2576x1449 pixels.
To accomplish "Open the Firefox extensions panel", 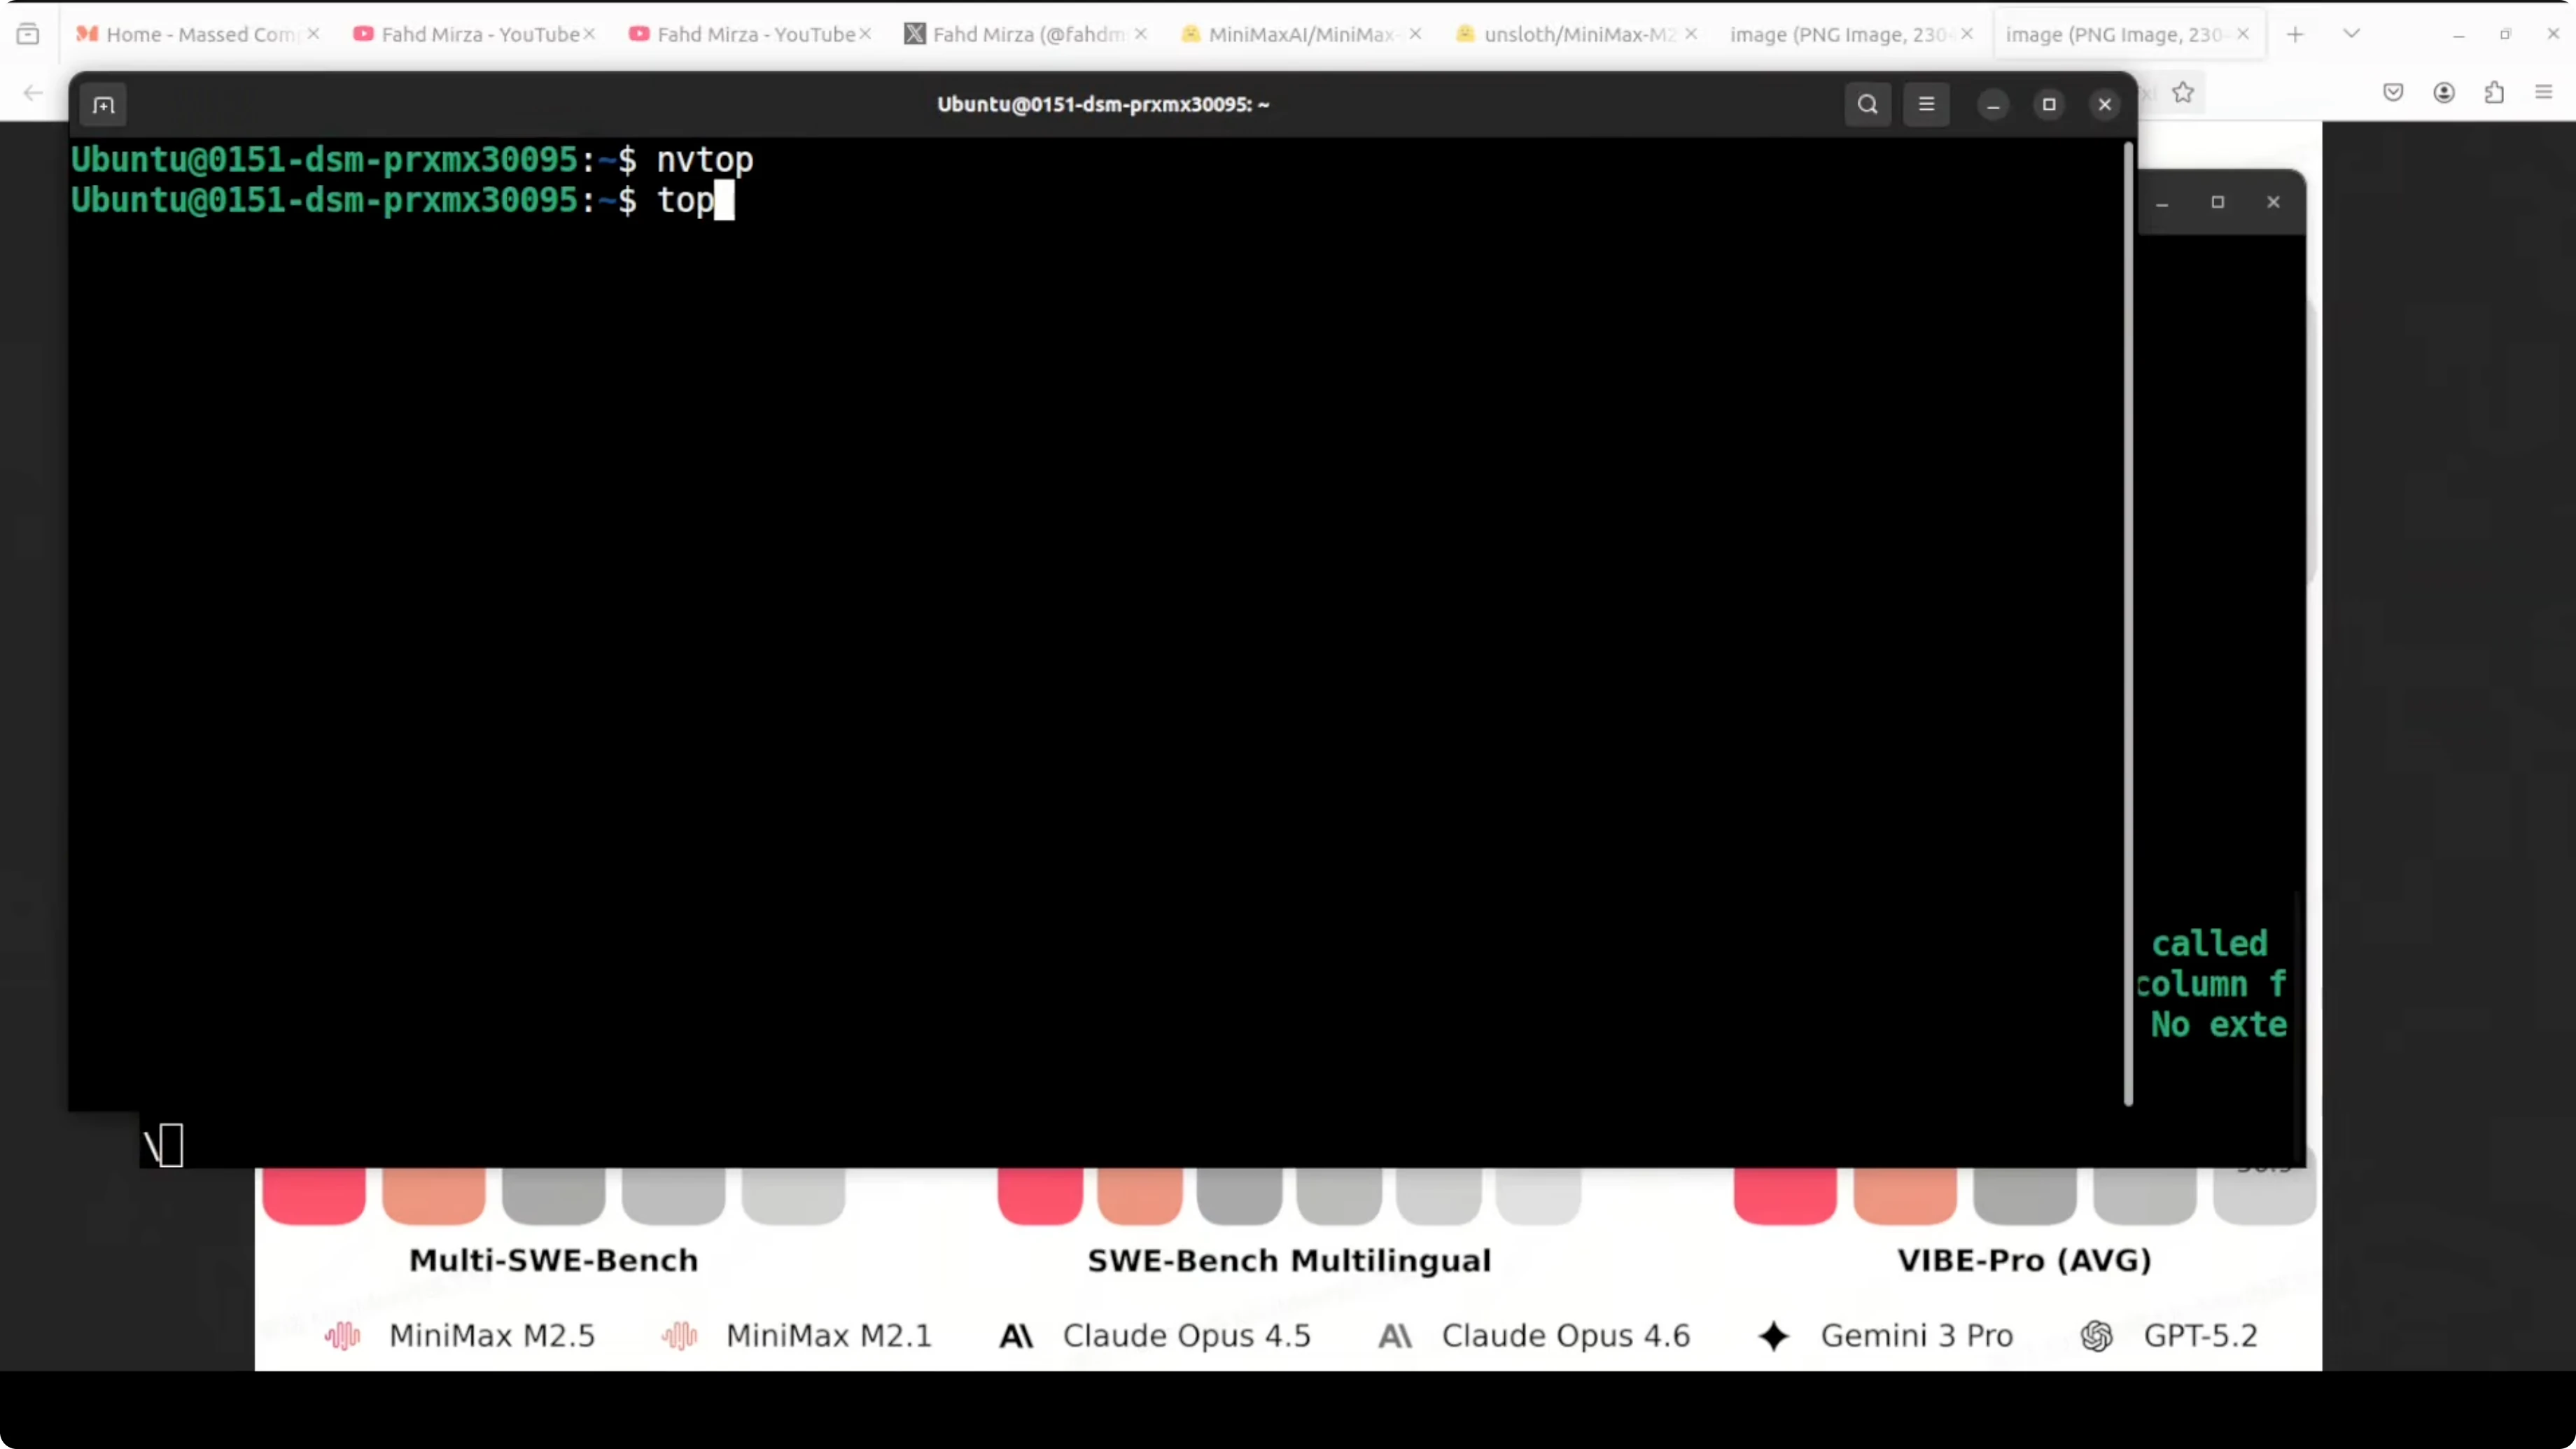I will point(2494,92).
